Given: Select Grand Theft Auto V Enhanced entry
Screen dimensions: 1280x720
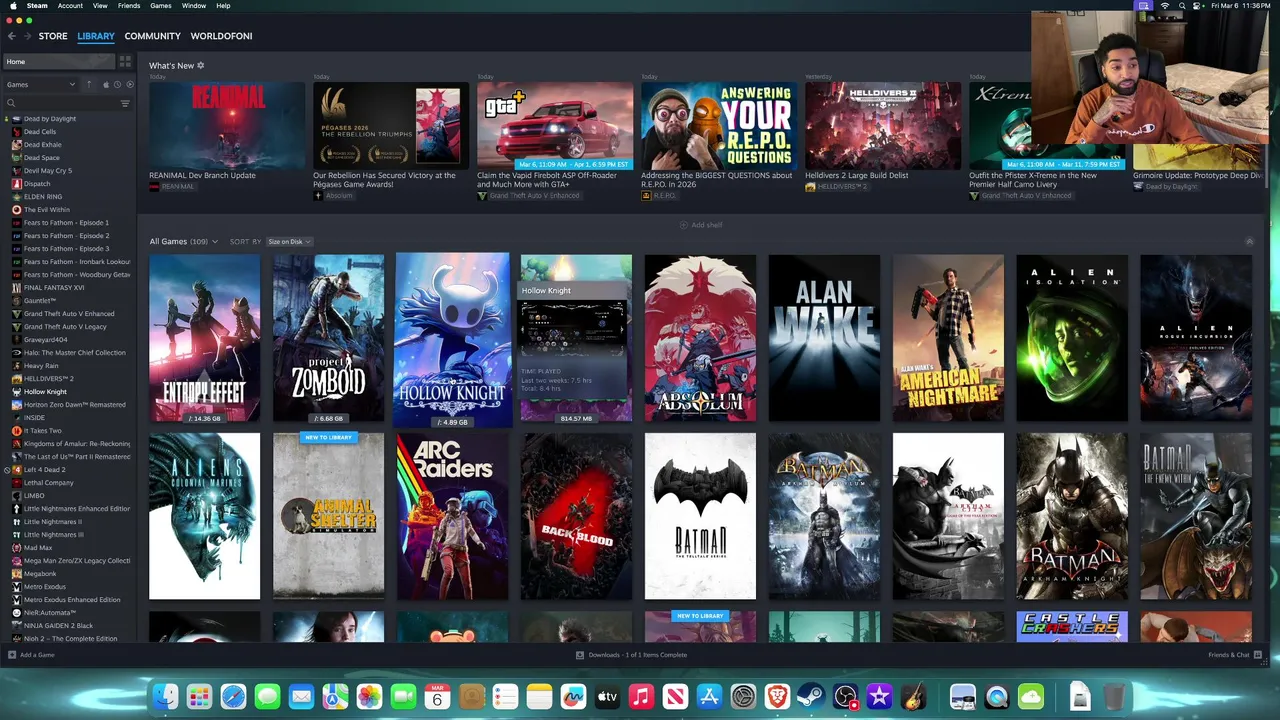Looking at the screenshot, I should [x=69, y=314].
